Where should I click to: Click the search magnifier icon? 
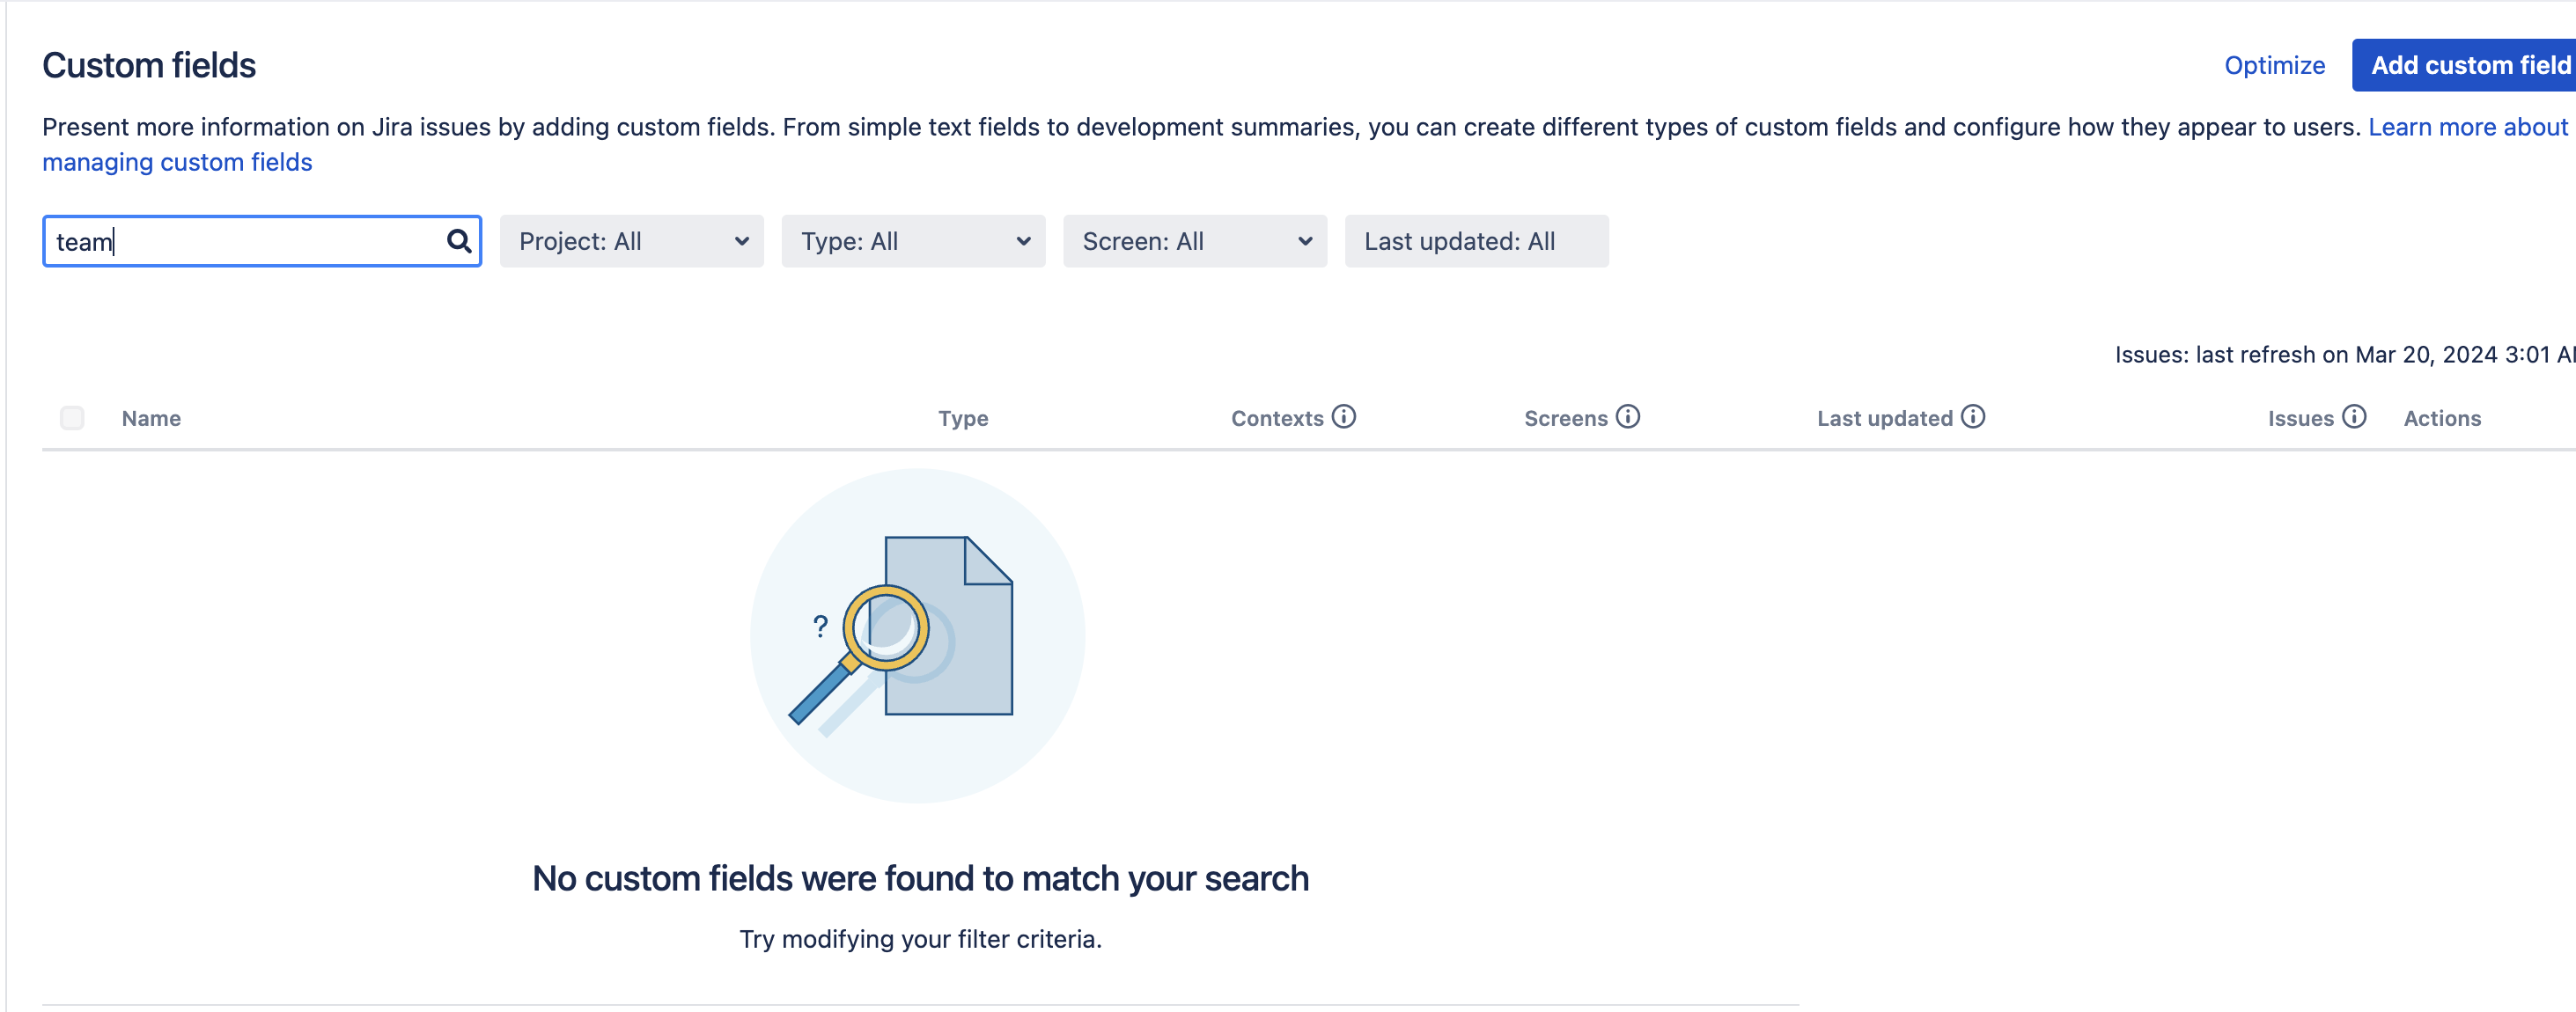point(458,241)
